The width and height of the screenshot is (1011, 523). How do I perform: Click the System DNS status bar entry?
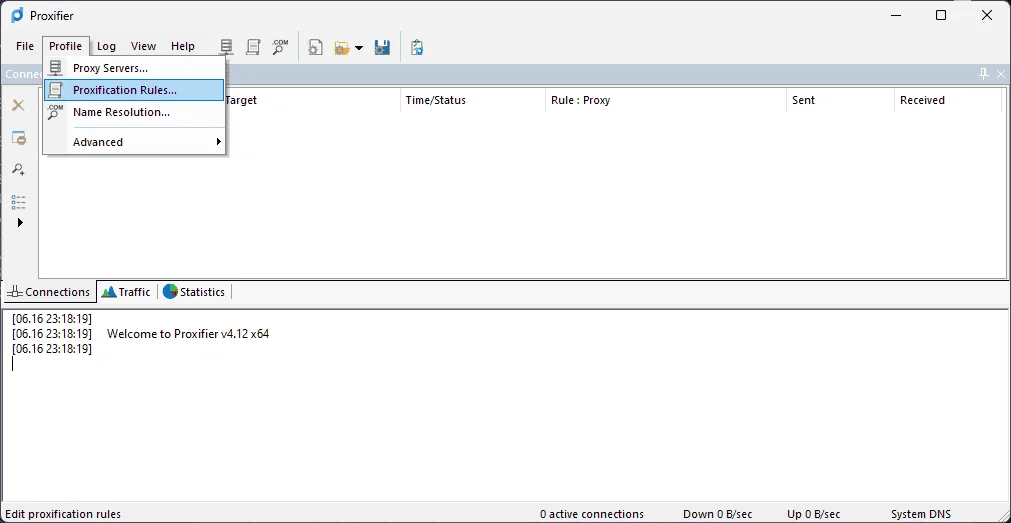click(x=921, y=514)
